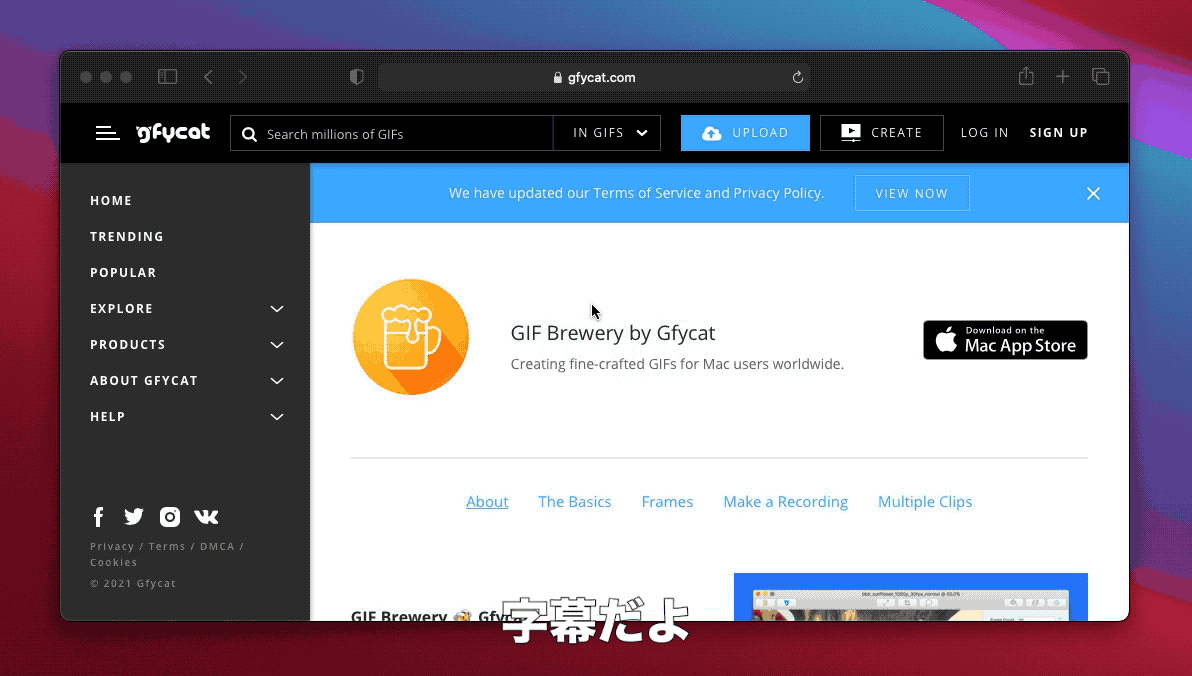
Task: Open Gfycat's Twitter page via bird icon
Action: pyautogui.click(x=134, y=516)
